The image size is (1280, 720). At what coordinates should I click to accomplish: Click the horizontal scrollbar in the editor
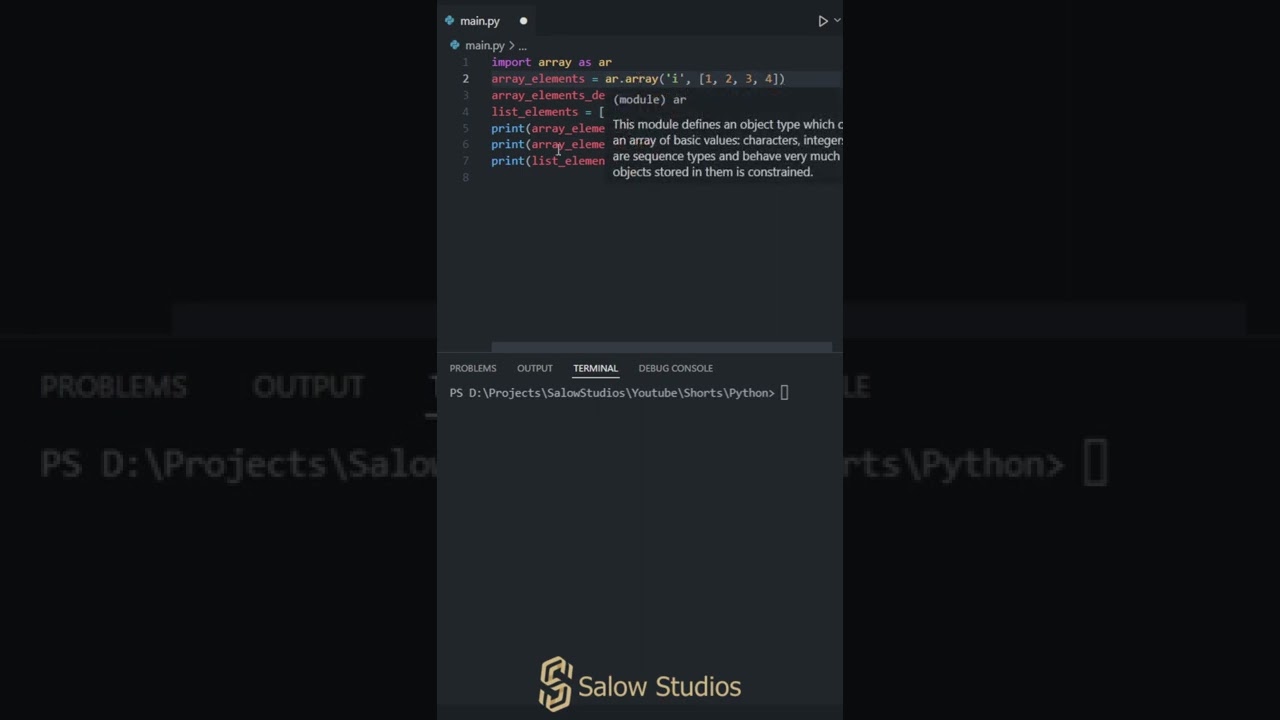tap(661, 347)
